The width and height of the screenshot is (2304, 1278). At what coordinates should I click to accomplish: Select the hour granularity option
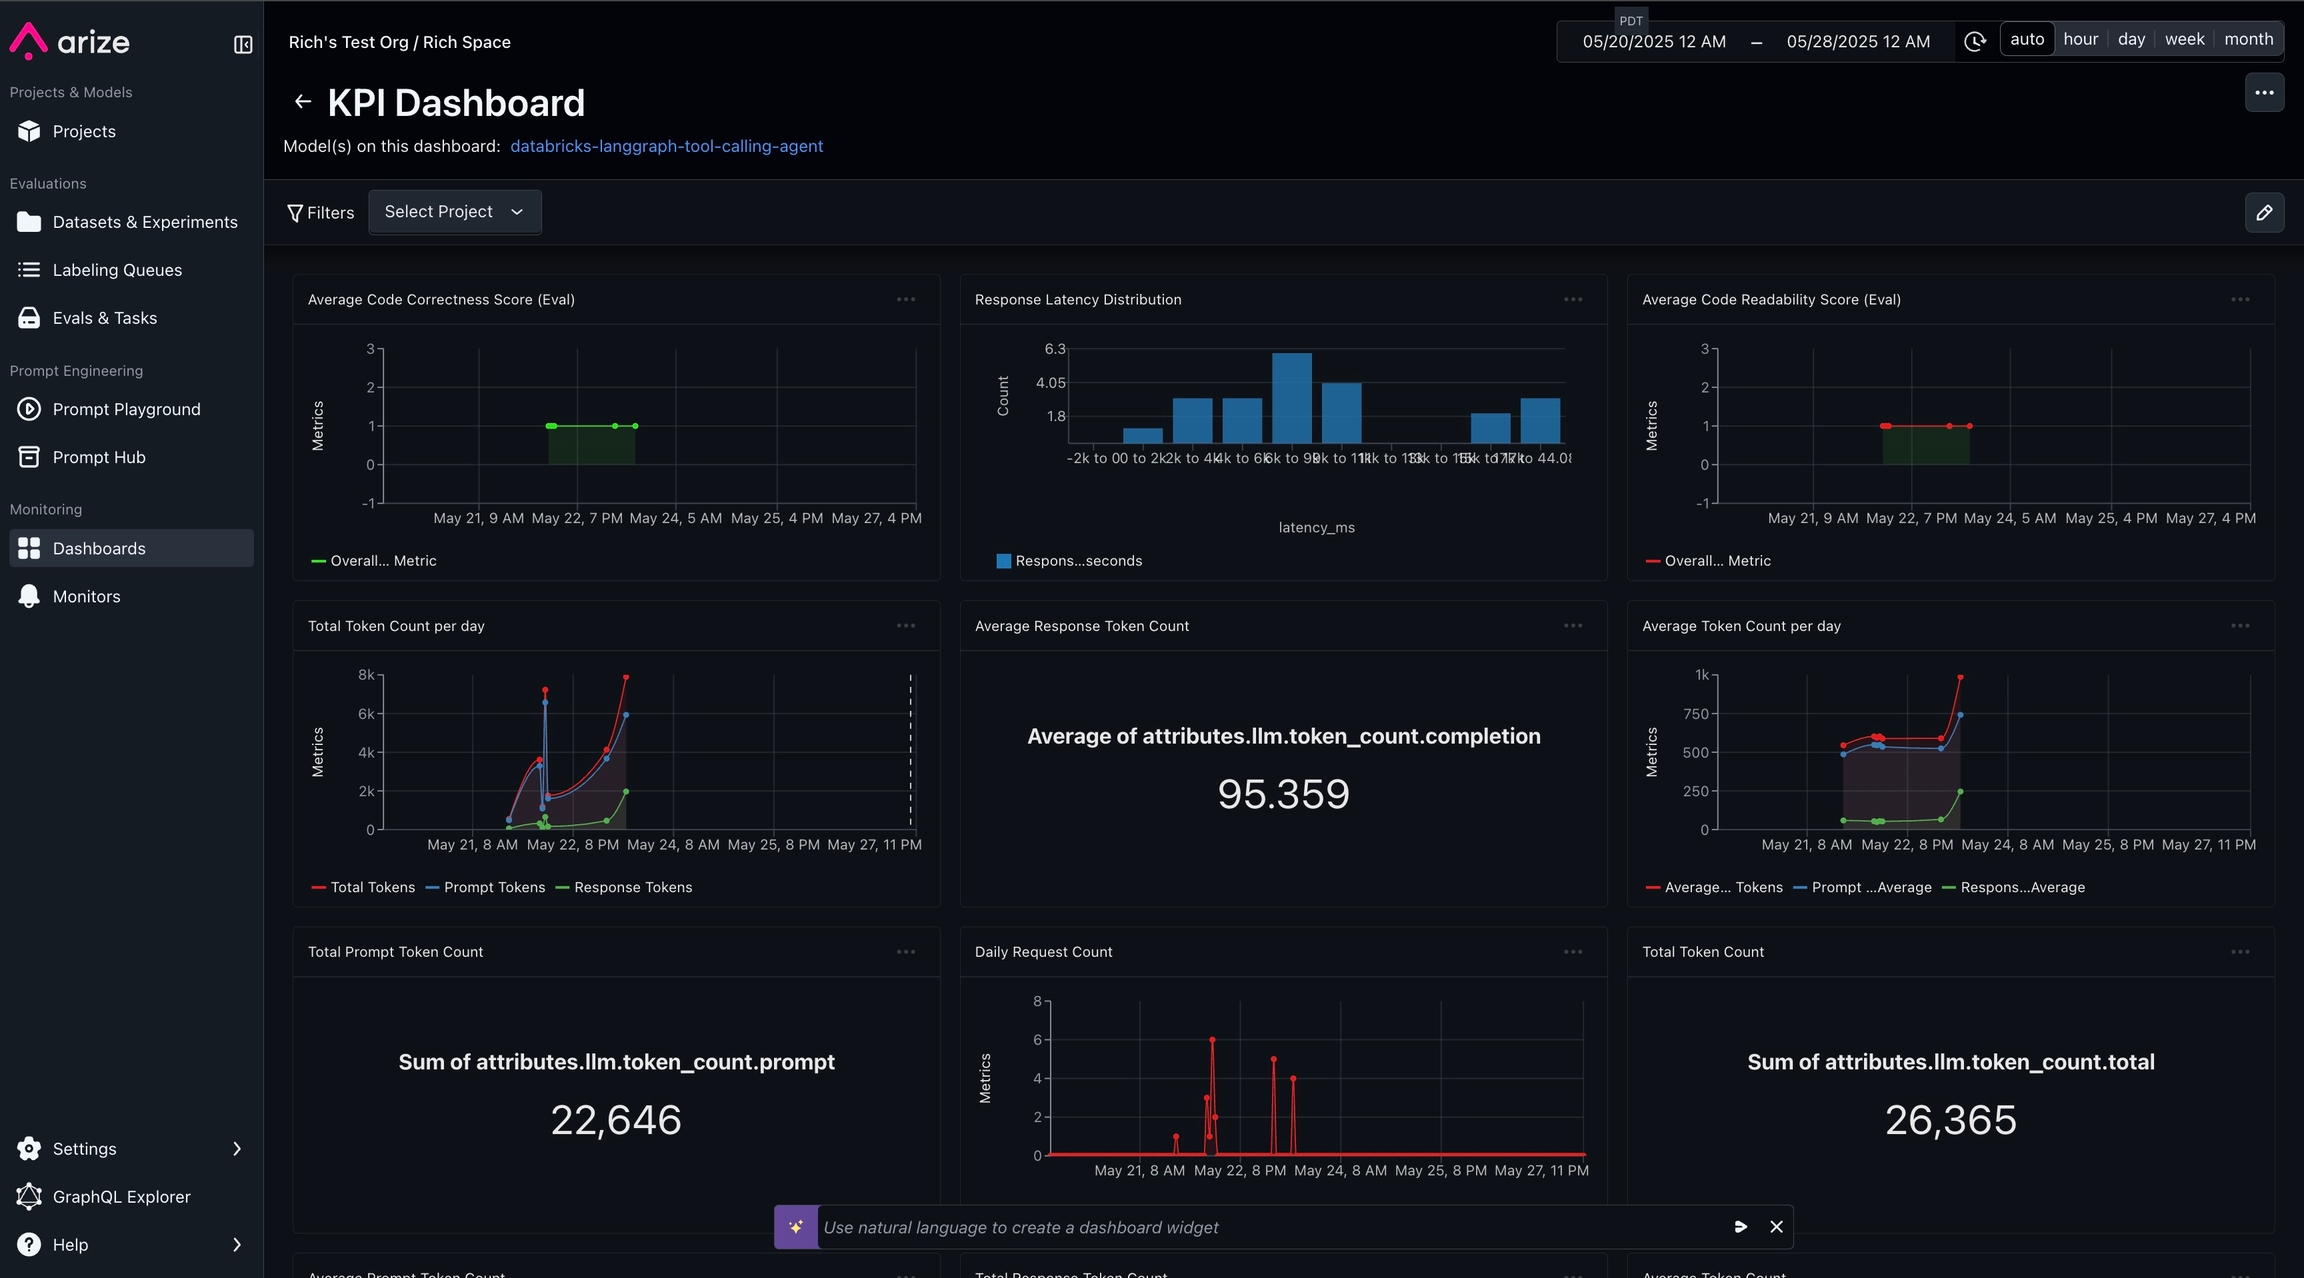(2080, 39)
